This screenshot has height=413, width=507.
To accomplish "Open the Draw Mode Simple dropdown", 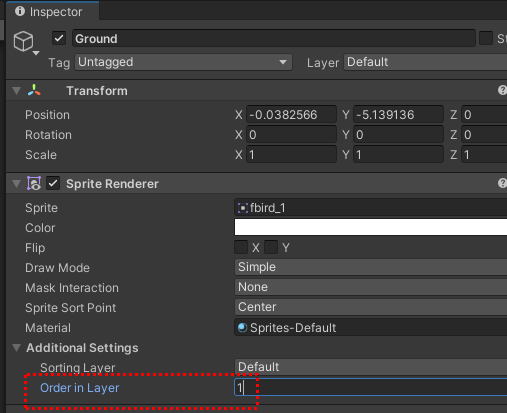I will click(371, 267).
